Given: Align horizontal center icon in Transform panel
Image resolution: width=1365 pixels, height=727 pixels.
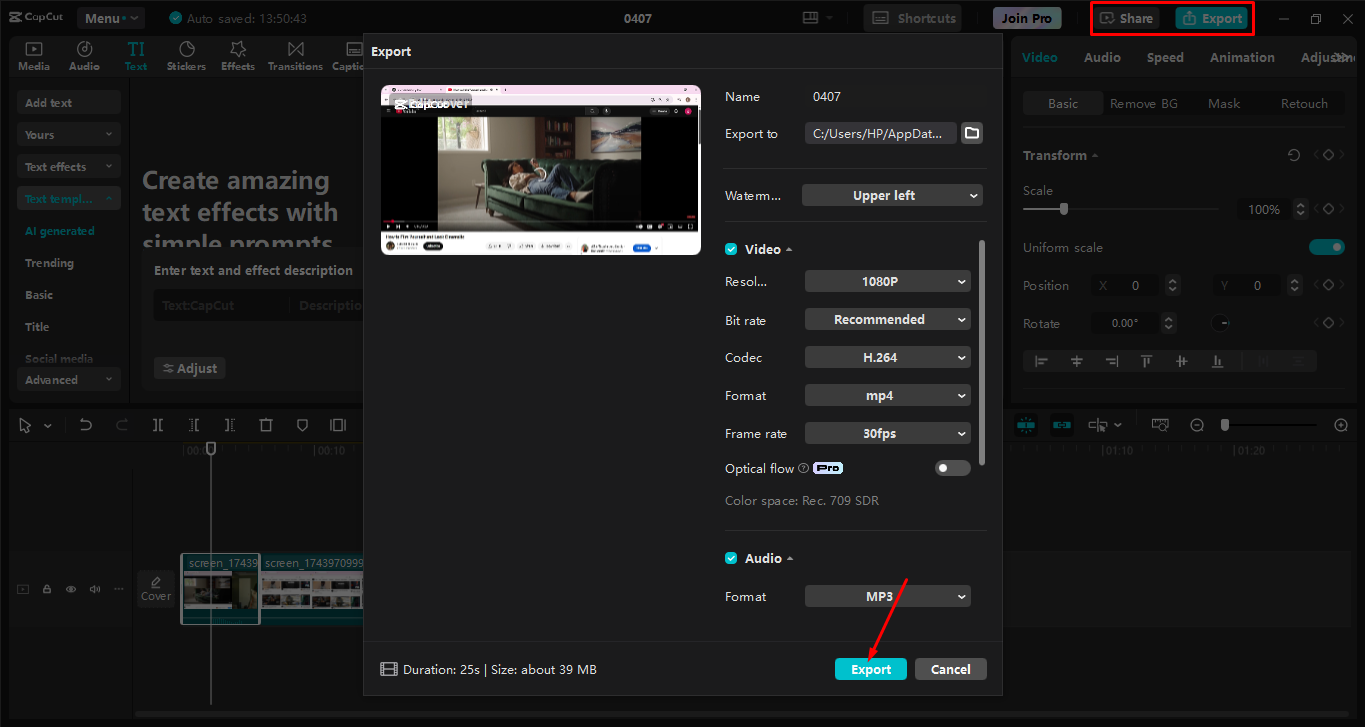Looking at the screenshot, I should click(x=1077, y=361).
